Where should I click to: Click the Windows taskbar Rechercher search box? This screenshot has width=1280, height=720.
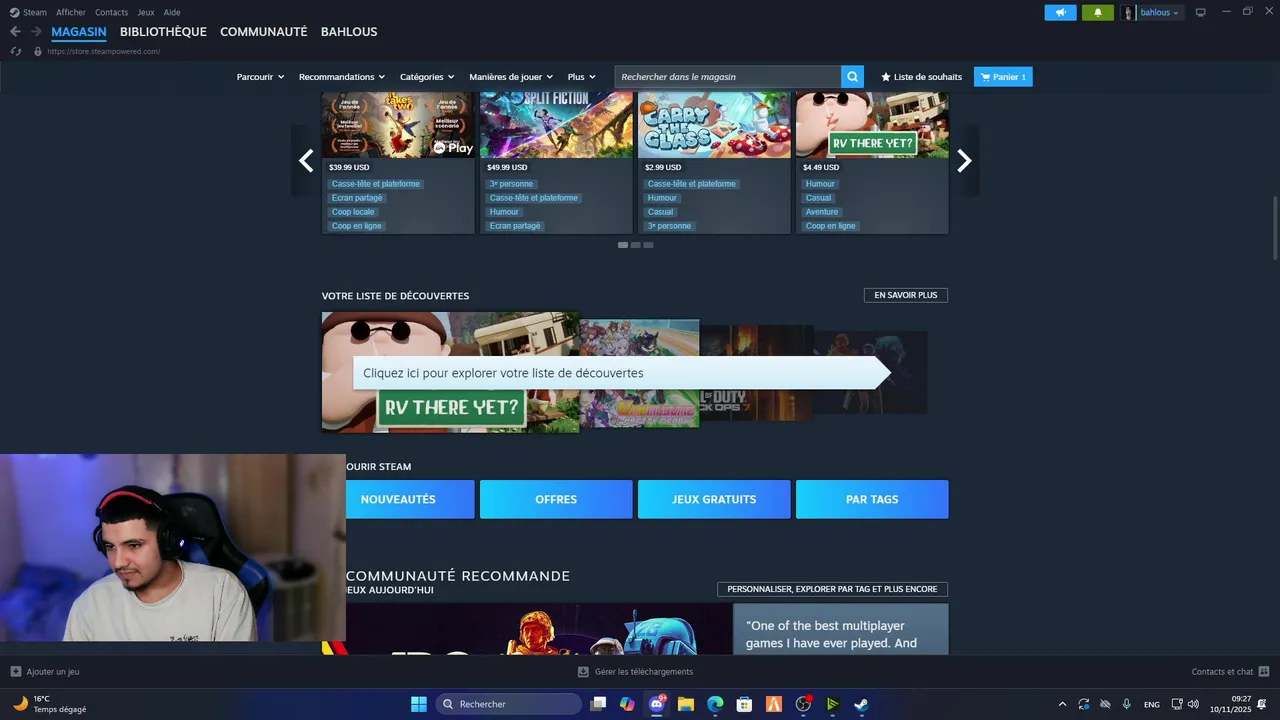click(508, 704)
